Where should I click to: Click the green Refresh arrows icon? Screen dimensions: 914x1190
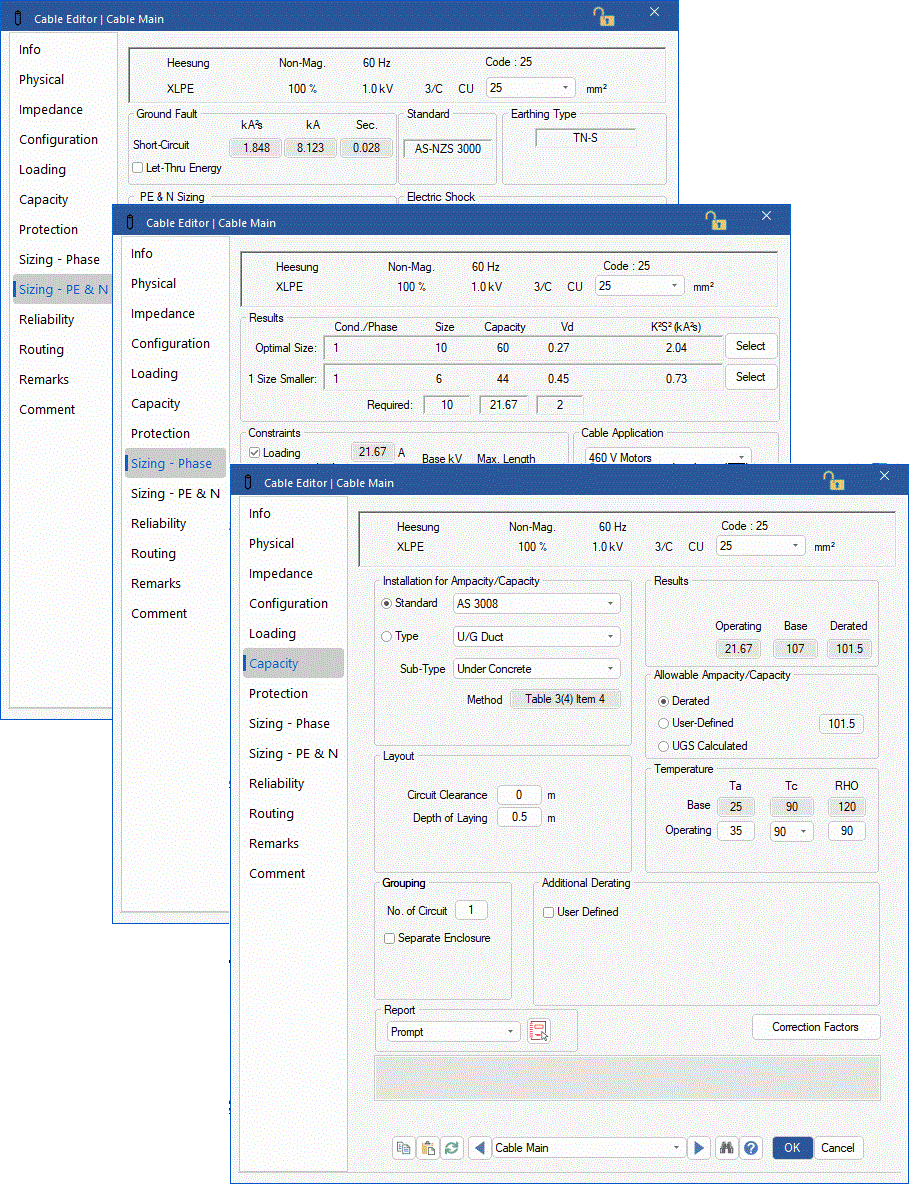coord(452,1148)
